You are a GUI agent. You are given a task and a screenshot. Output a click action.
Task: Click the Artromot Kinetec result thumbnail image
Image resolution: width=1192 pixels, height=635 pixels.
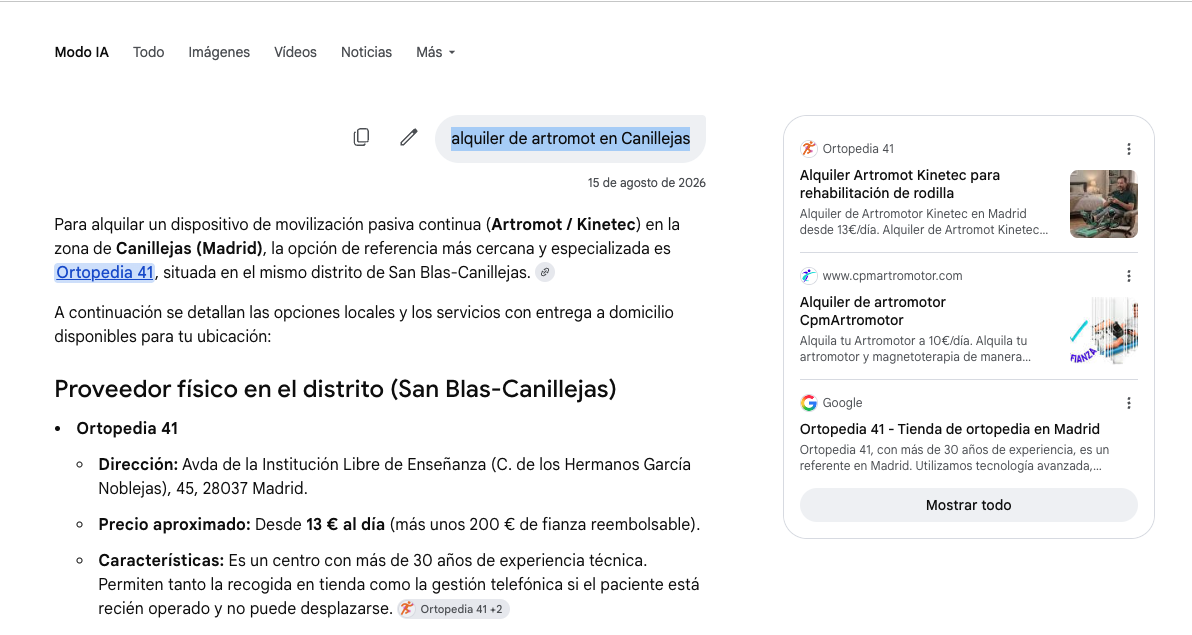(x=1104, y=204)
